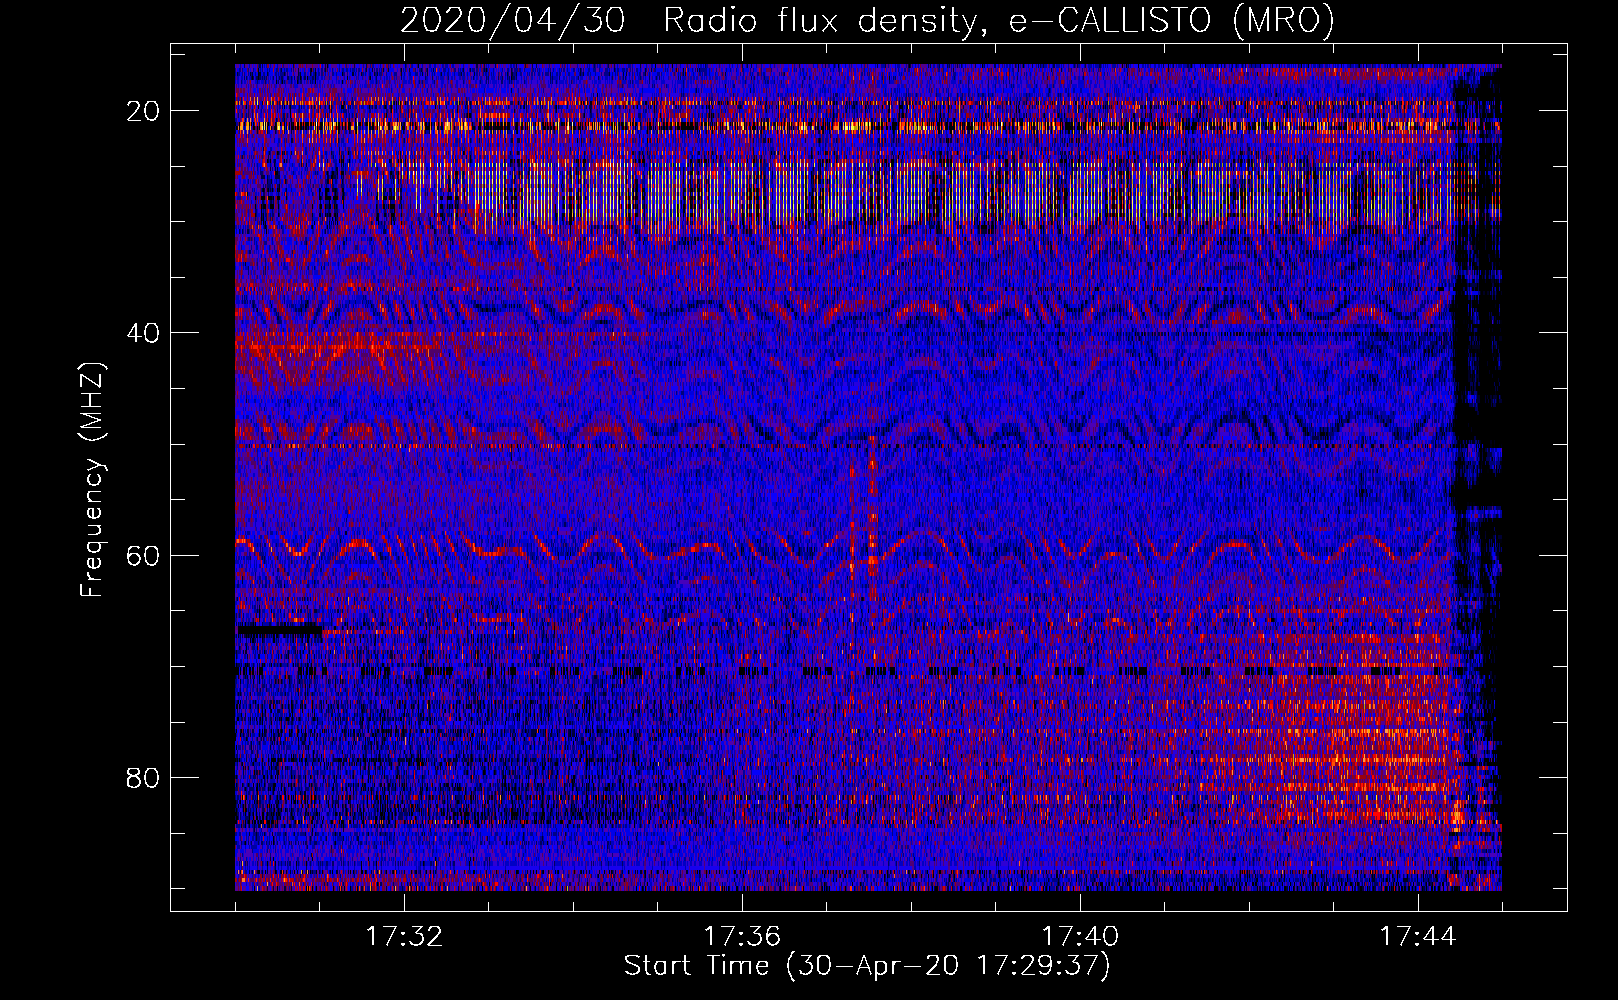Click the 40 frequency tick label

click(x=144, y=333)
